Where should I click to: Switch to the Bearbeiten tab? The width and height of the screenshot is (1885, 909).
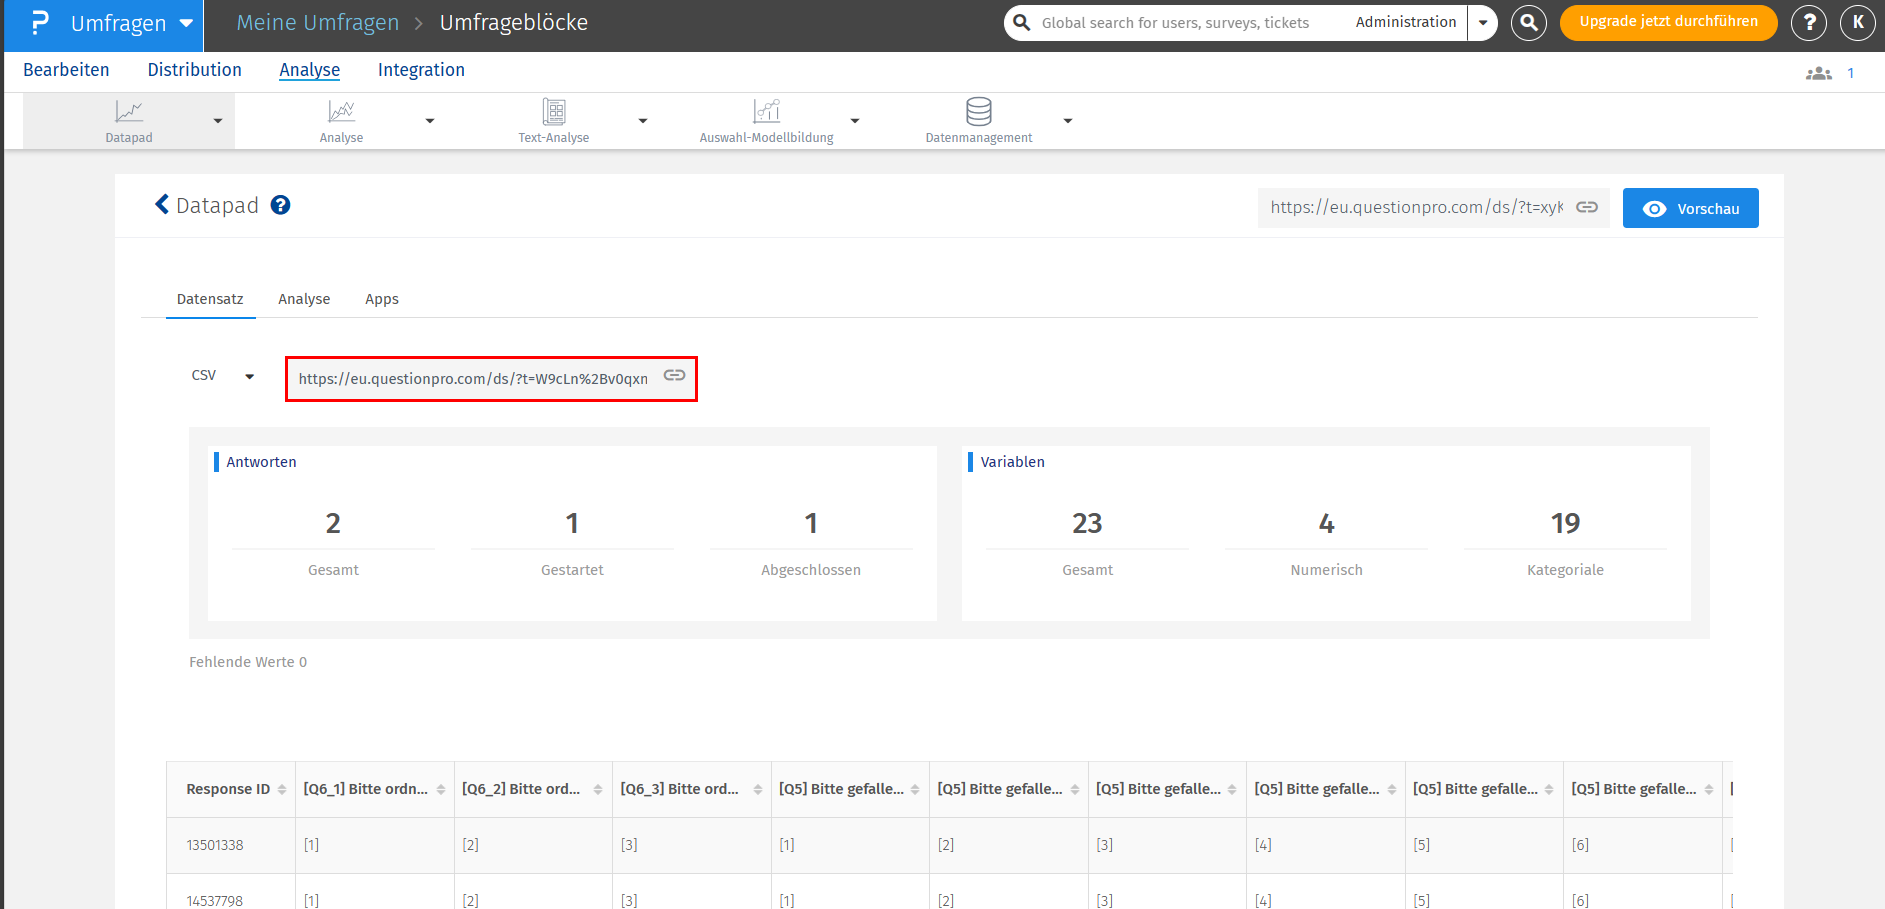point(66,70)
